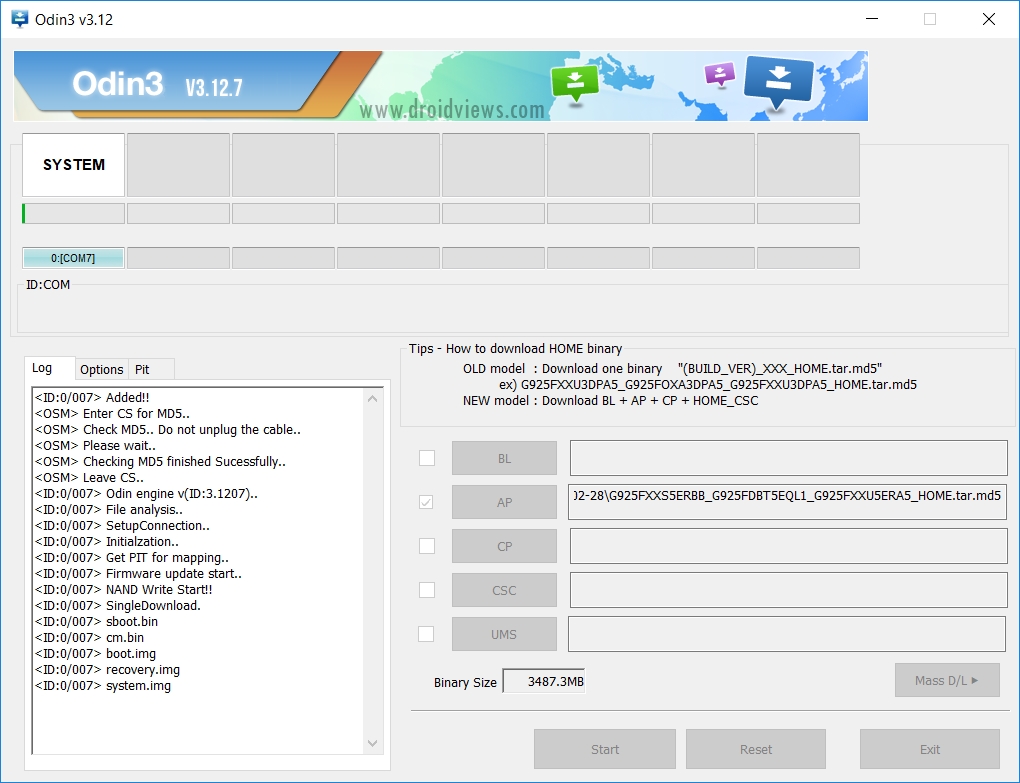Screen dimensions: 1020x783
Task: Click the AP file path field
Action: [x=787, y=501]
